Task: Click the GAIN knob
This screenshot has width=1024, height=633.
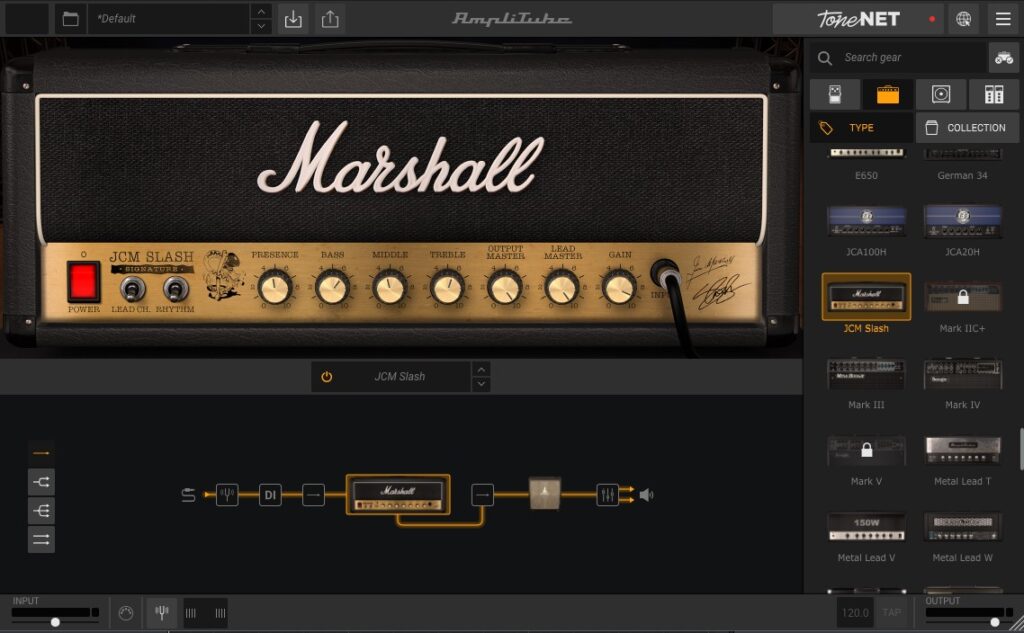Action: [619, 288]
